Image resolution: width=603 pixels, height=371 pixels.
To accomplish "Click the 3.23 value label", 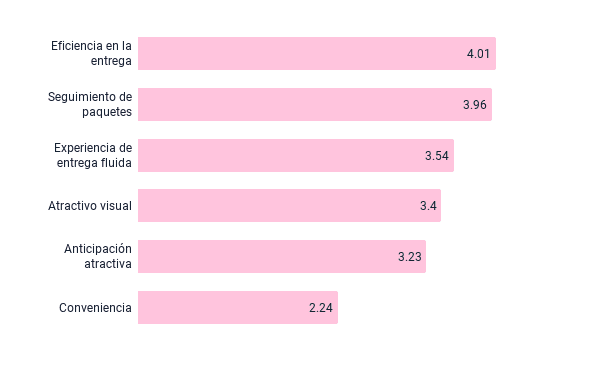I will coord(410,257).
